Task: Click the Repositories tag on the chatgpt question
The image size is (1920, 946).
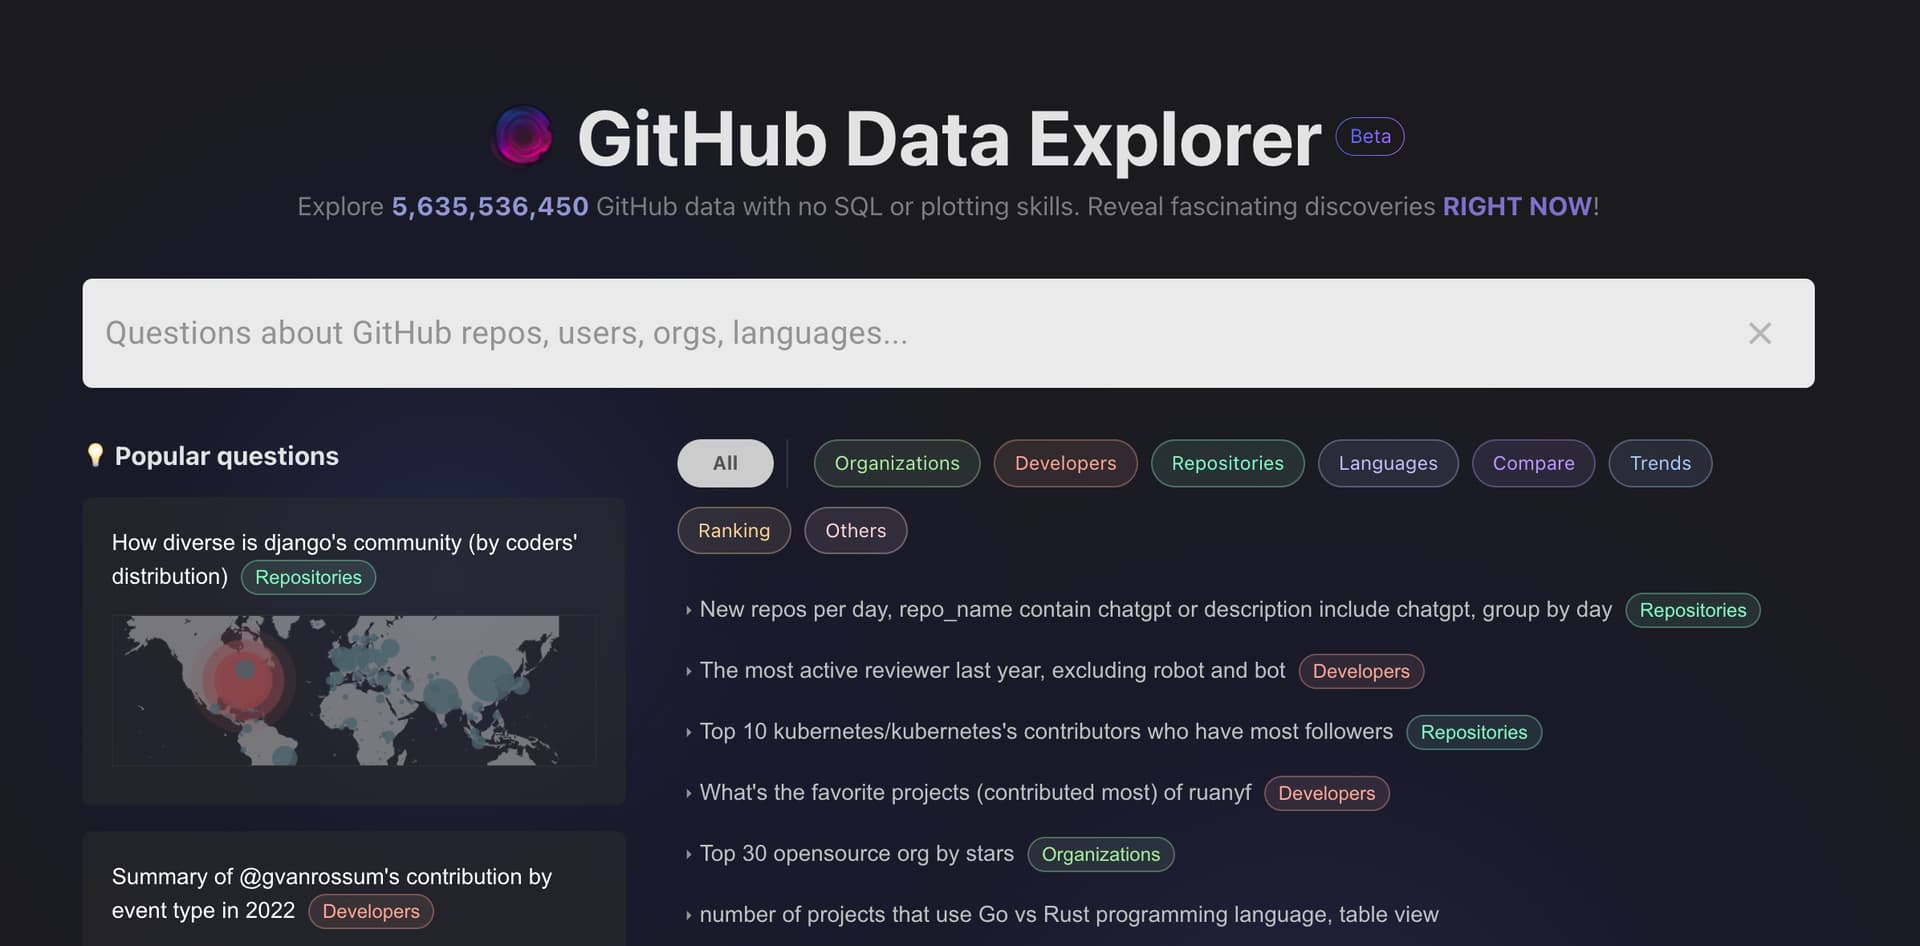Action: point(1693,610)
